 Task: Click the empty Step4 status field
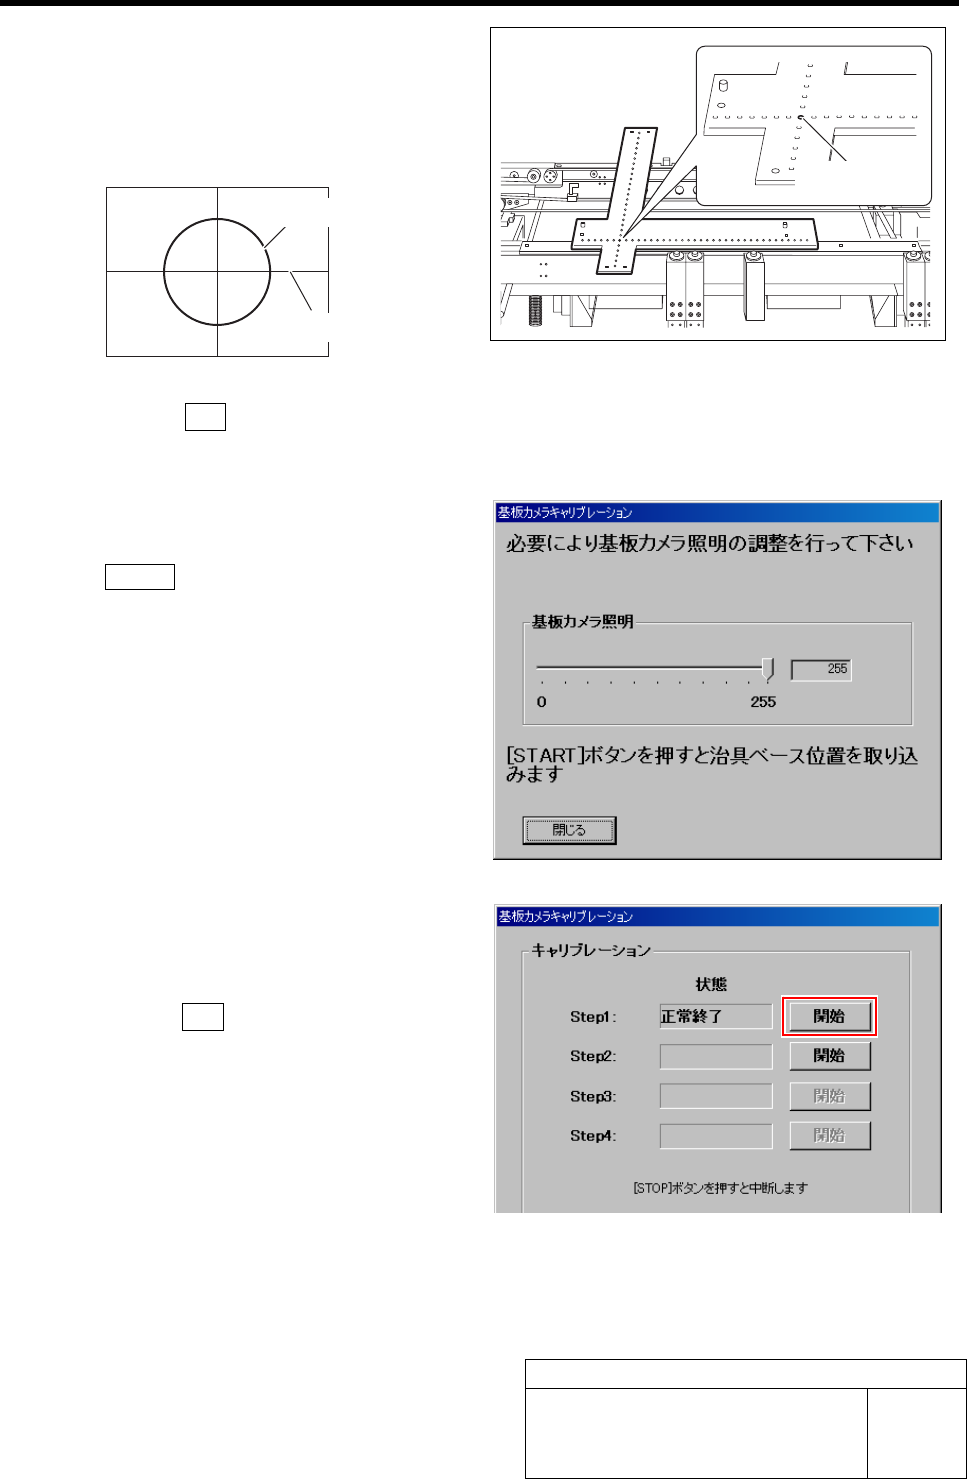[x=716, y=1136]
